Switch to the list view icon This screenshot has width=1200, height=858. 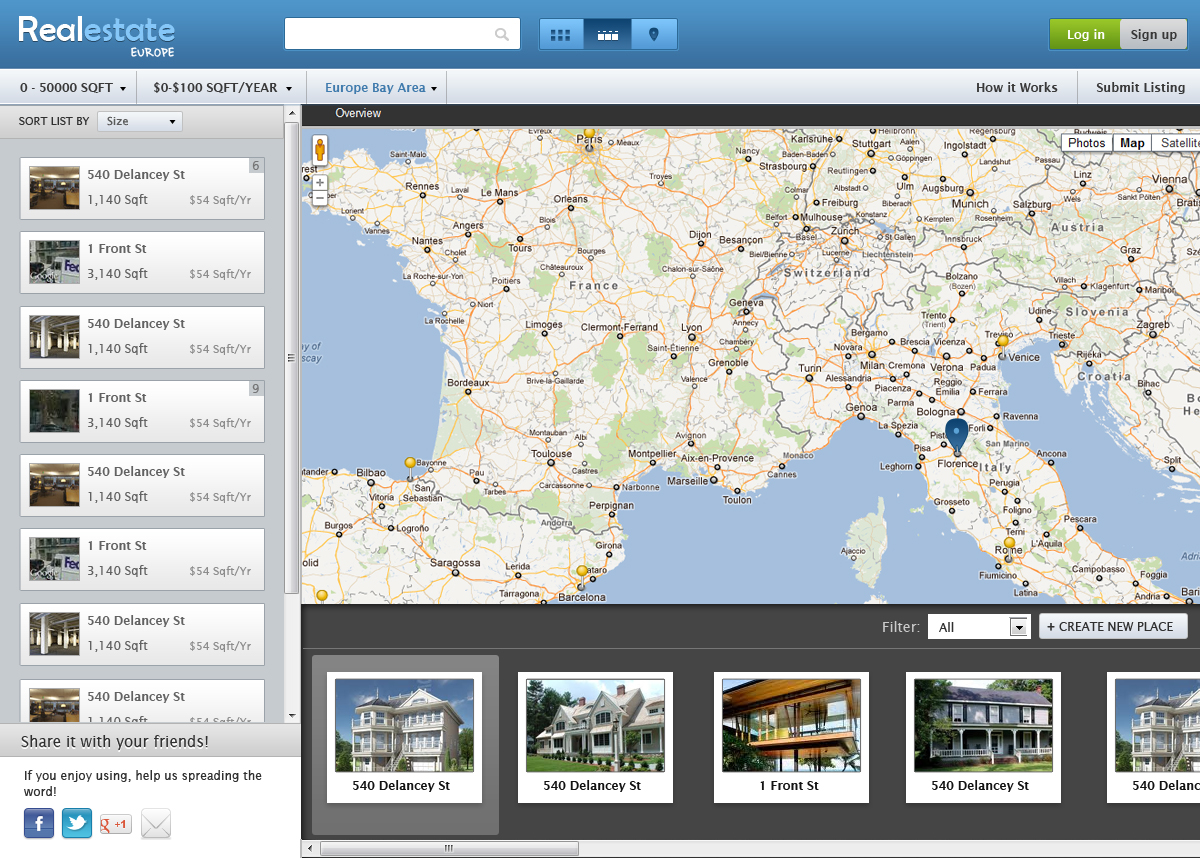[607, 35]
